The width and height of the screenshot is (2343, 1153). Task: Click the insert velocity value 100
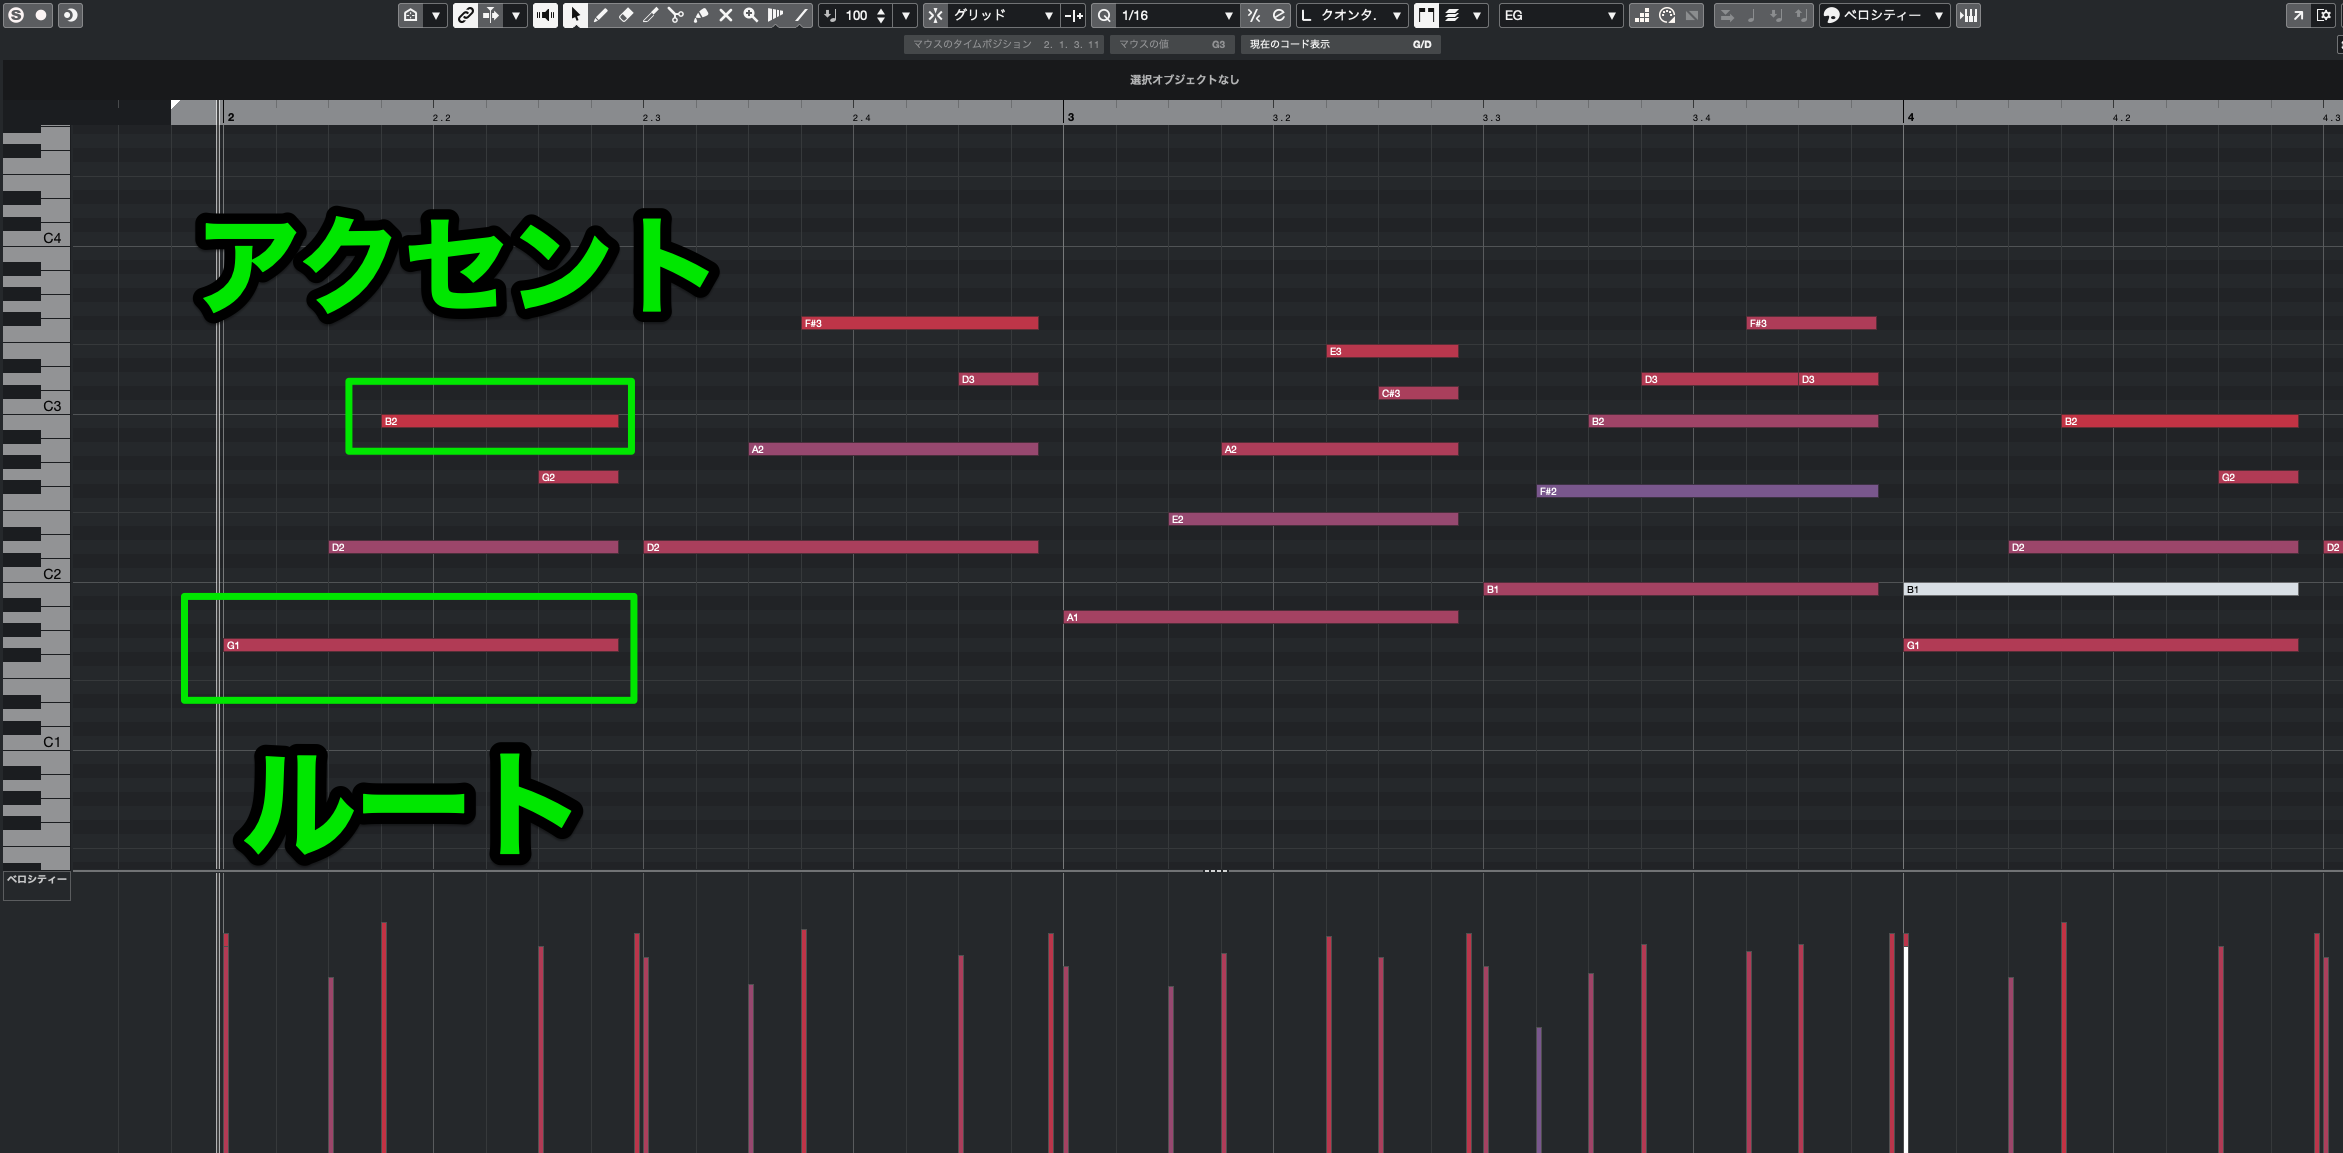coord(856,15)
